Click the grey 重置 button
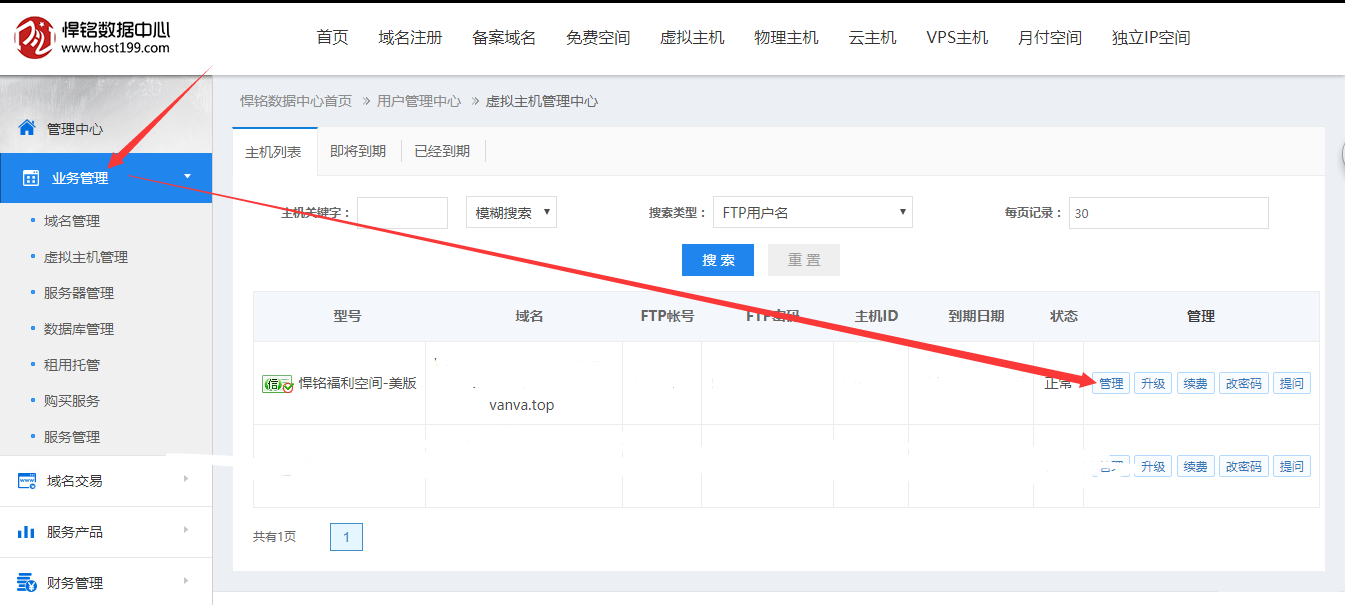This screenshot has height=605, width=1345. point(804,260)
